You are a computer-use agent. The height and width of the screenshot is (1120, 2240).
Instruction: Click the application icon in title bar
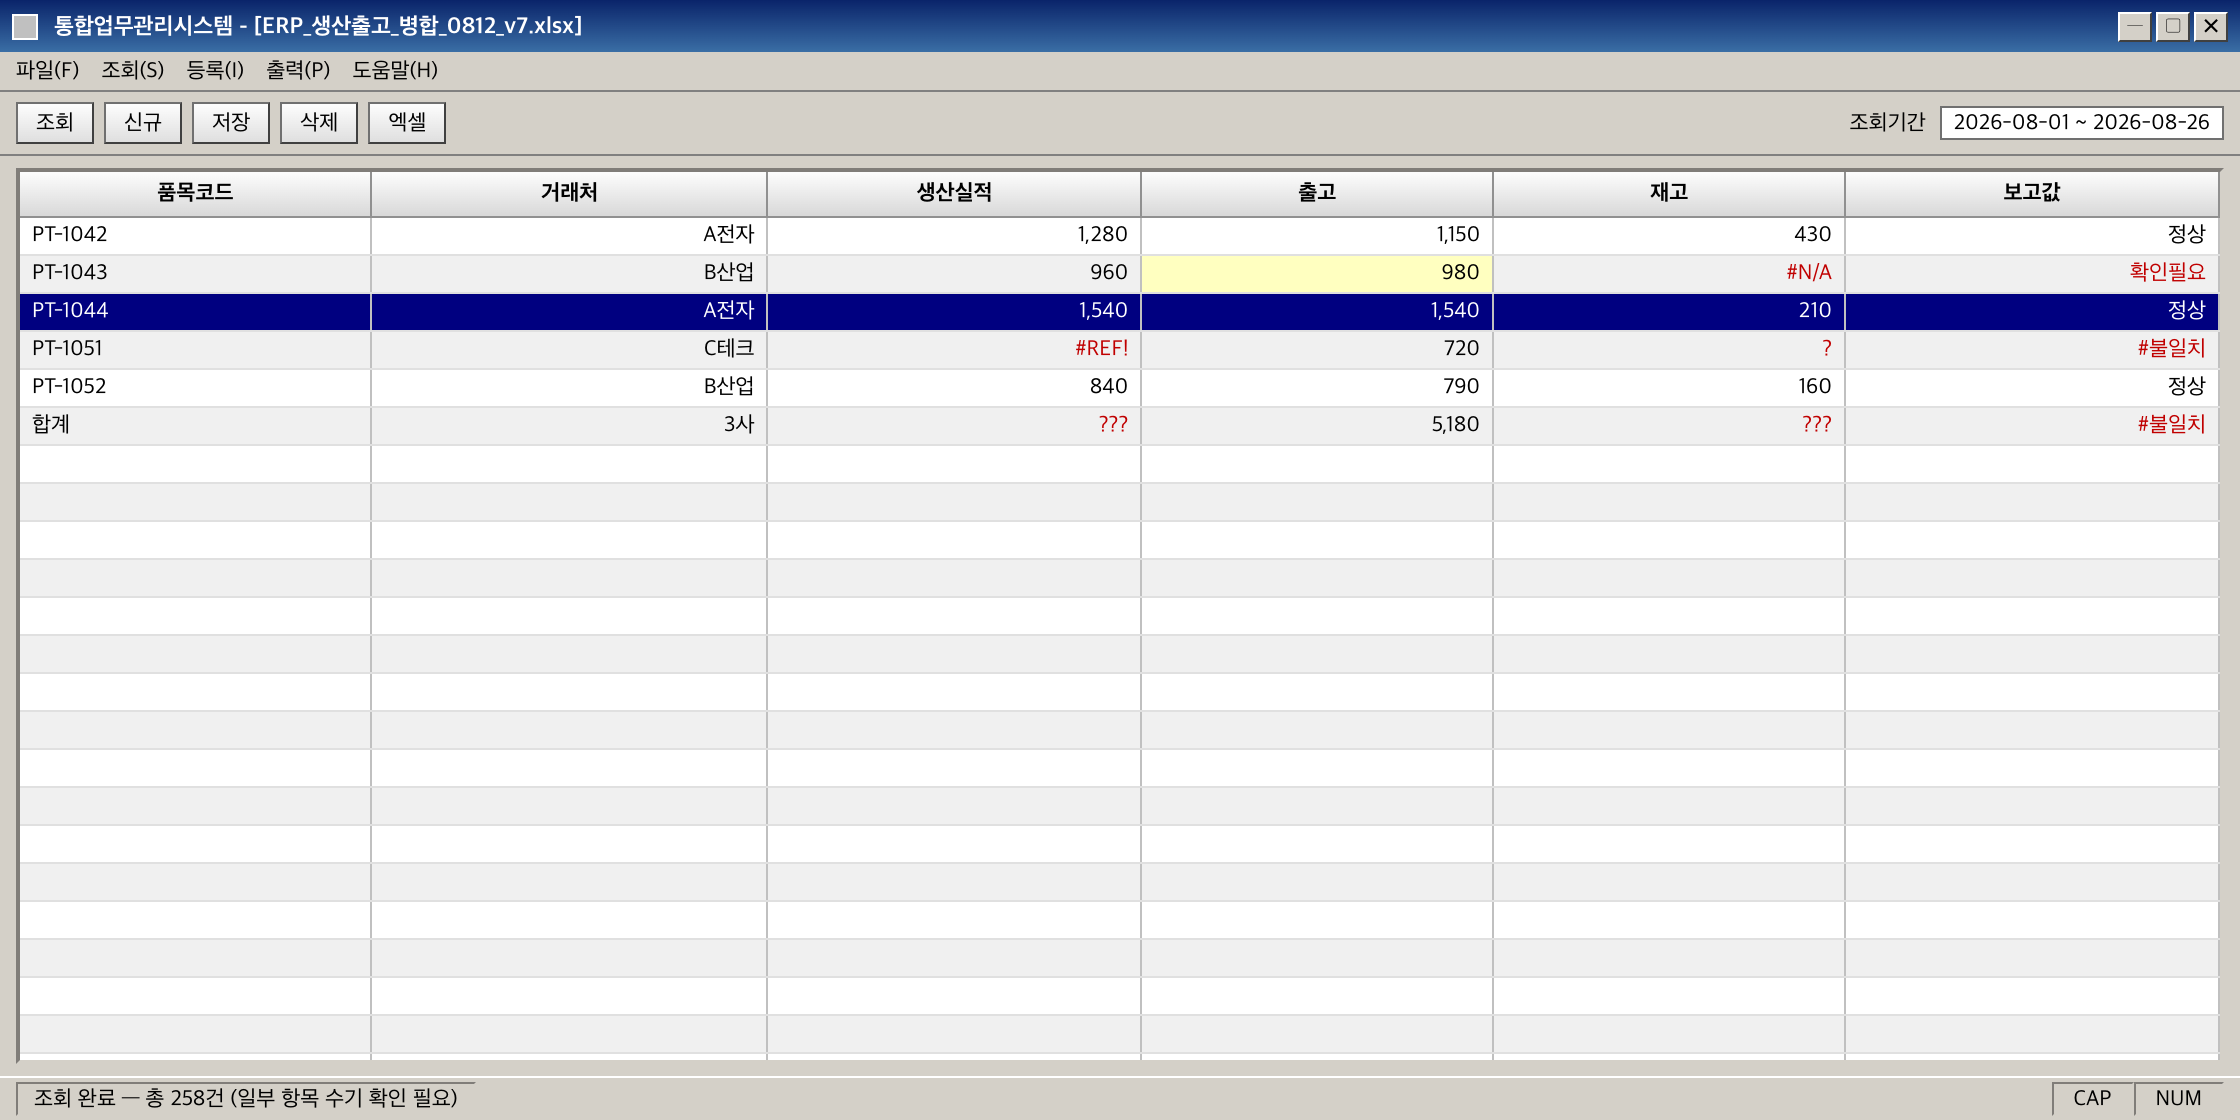[x=25, y=26]
